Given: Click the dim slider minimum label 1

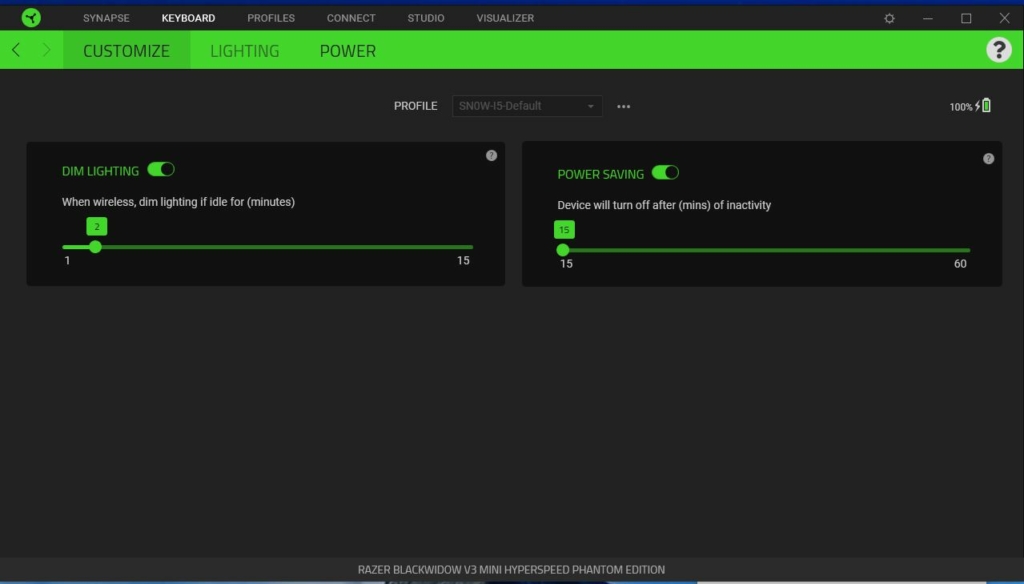Looking at the screenshot, I should [x=67, y=261].
